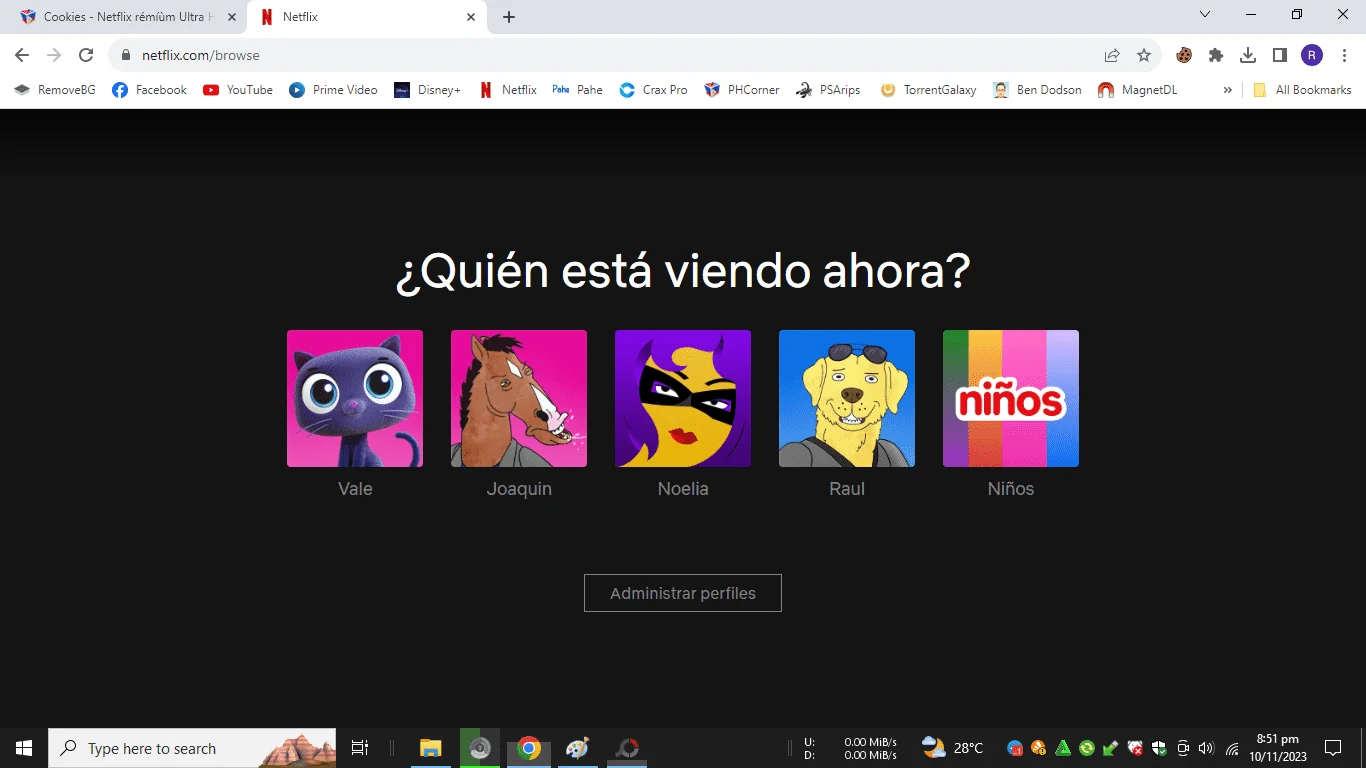Screen dimensions: 1366x768
Task: Close the Cookies - Netflix tab
Action: click(x=231, y=17)
